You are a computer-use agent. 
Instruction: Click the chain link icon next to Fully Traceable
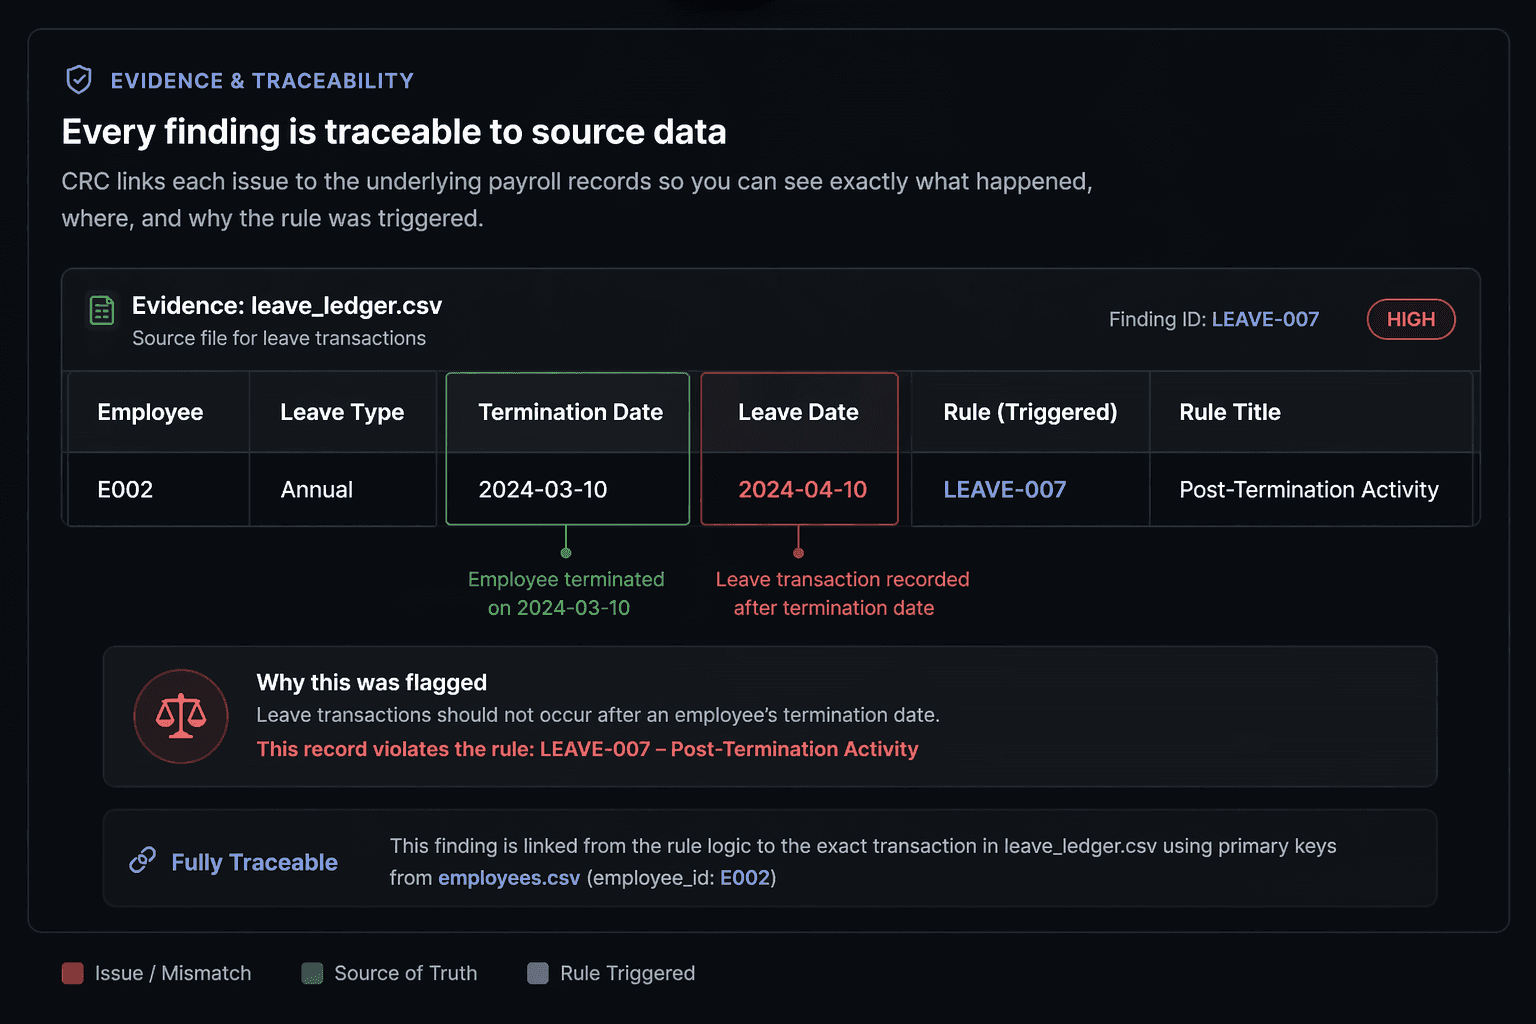click(x=143, y=859)
